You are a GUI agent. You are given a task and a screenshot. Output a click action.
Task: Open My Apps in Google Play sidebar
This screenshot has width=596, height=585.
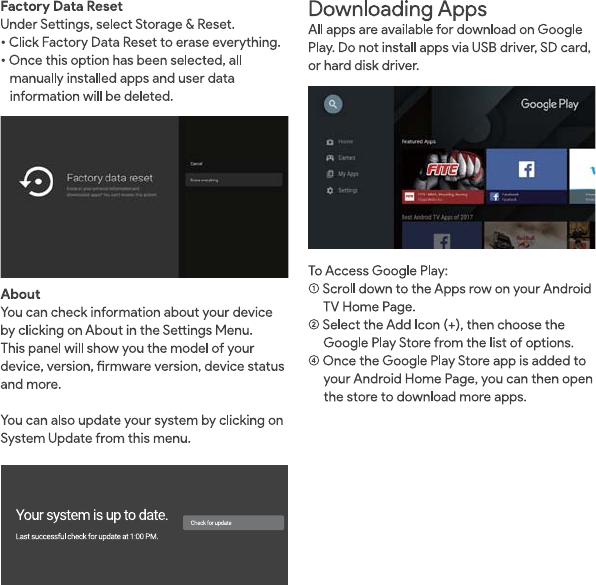(342, 174)
